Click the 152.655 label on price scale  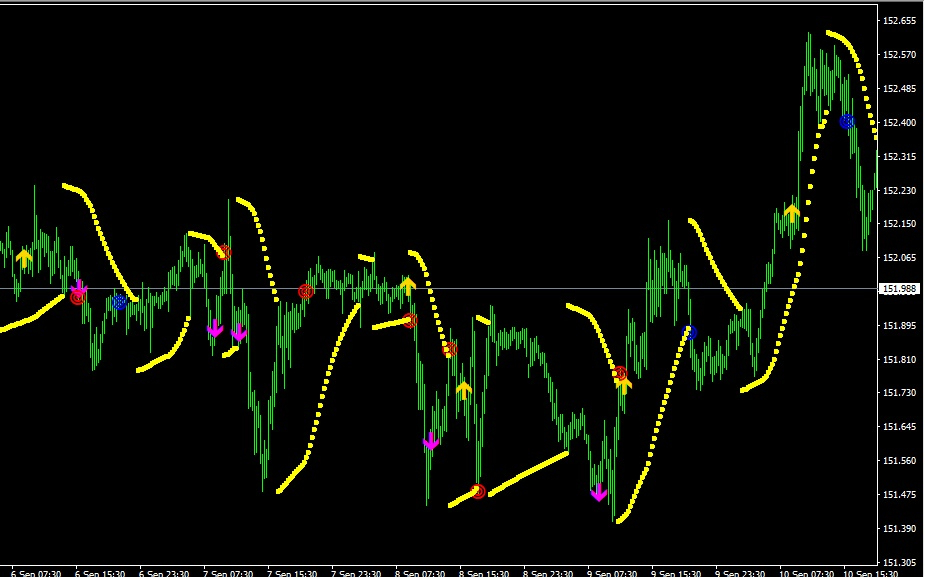click(899, 21)
